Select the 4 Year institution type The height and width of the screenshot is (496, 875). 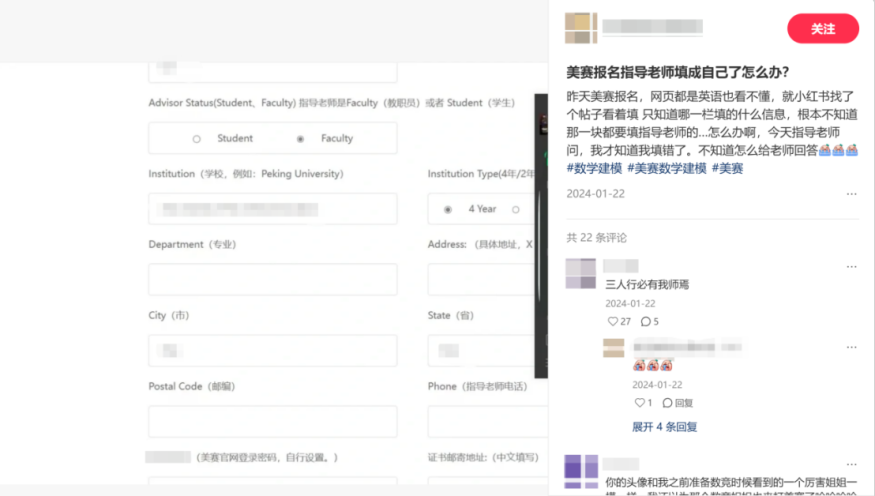(448, 210)
